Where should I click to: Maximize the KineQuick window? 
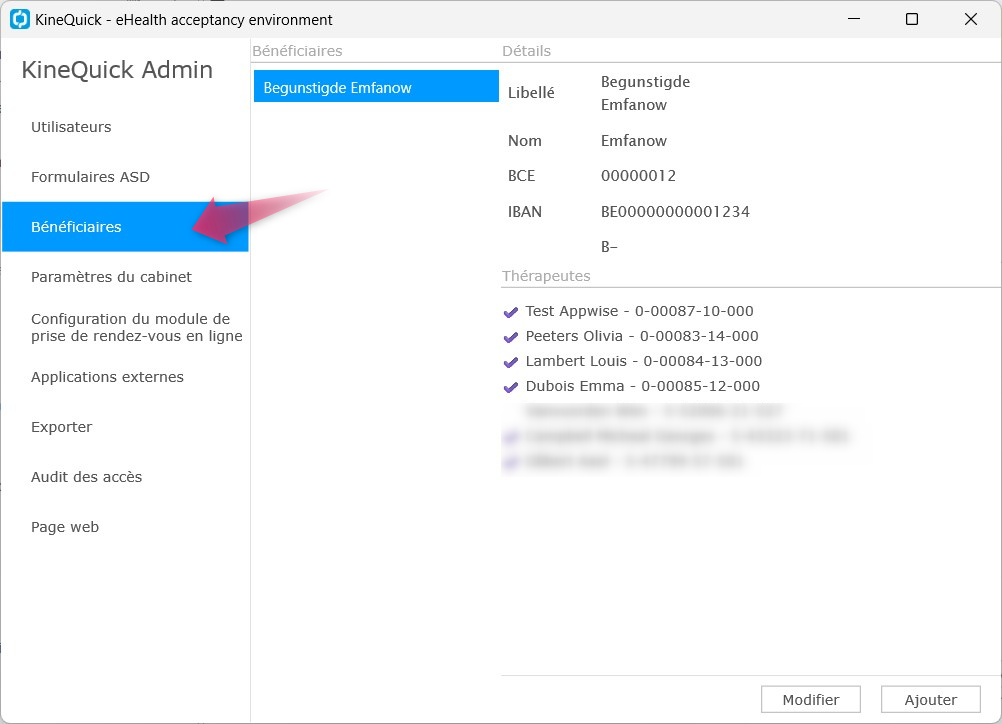[912, 19]
